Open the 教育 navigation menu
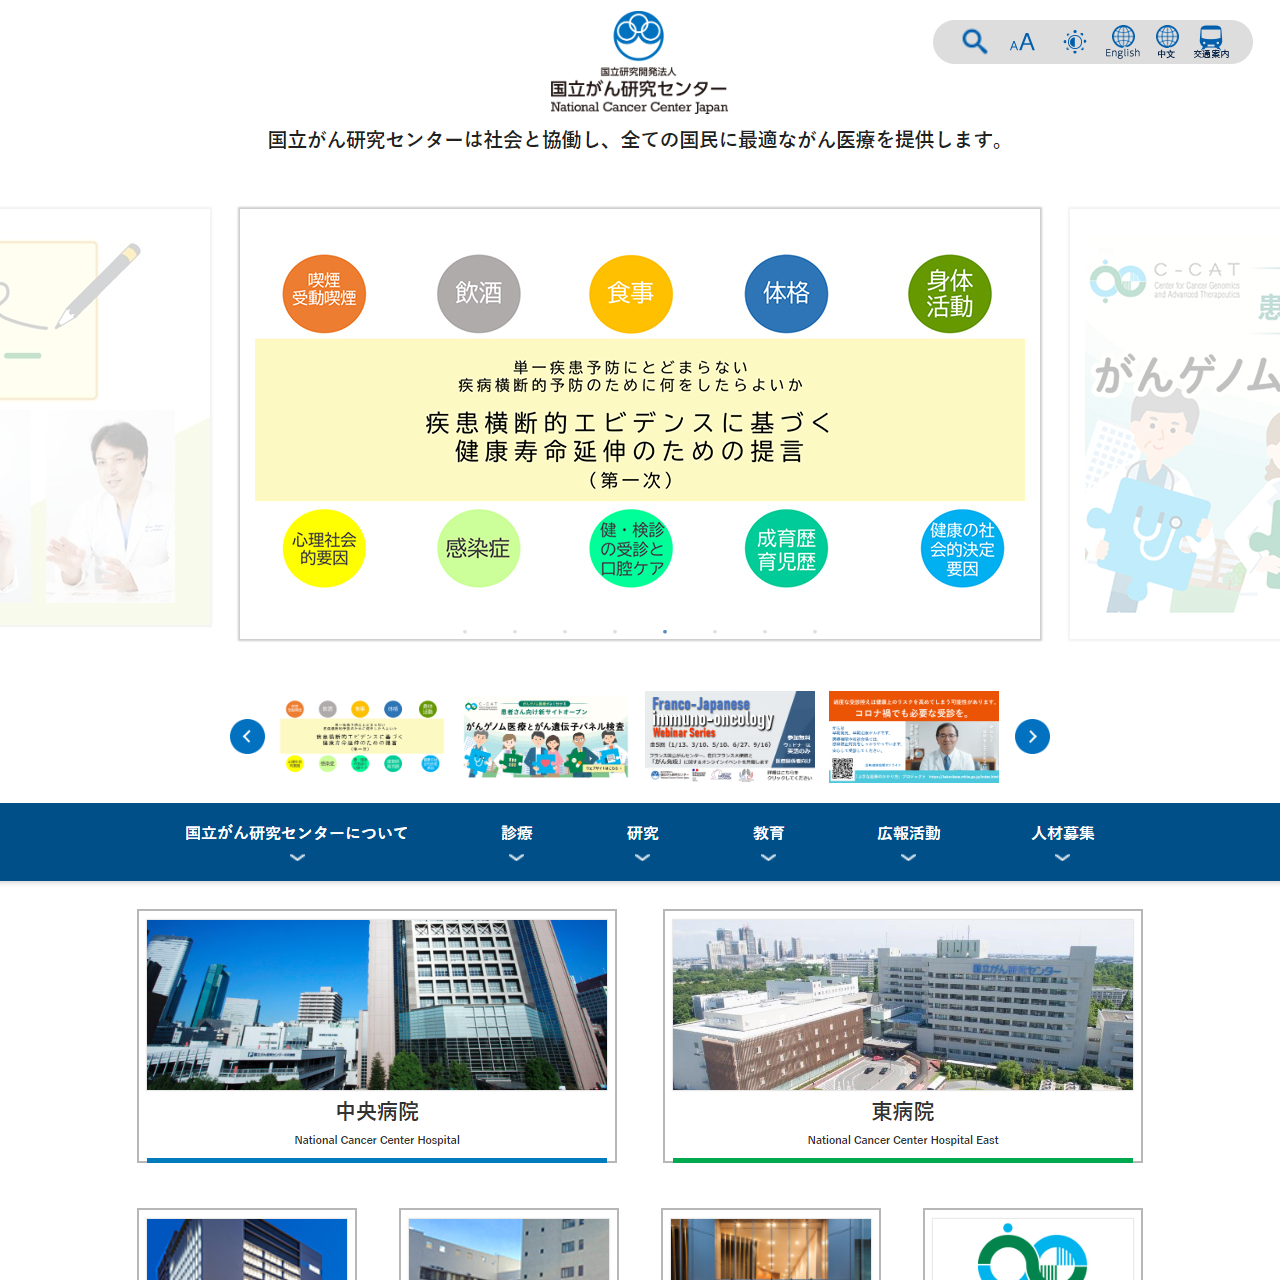 tap(769, 842)
